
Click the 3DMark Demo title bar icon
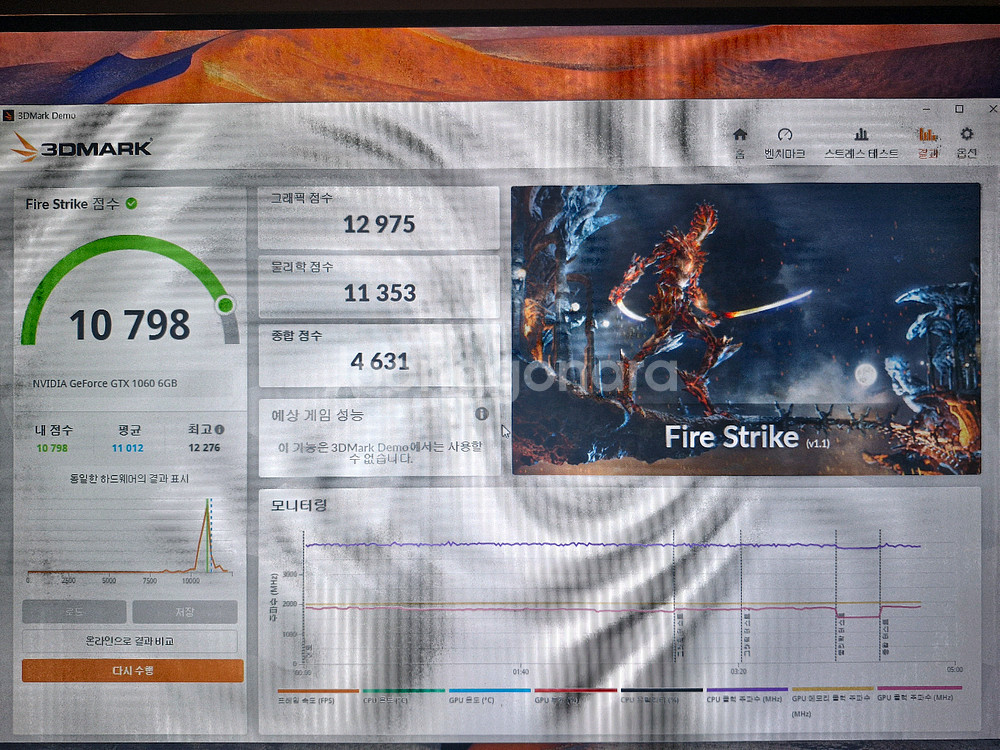(8, 115)
